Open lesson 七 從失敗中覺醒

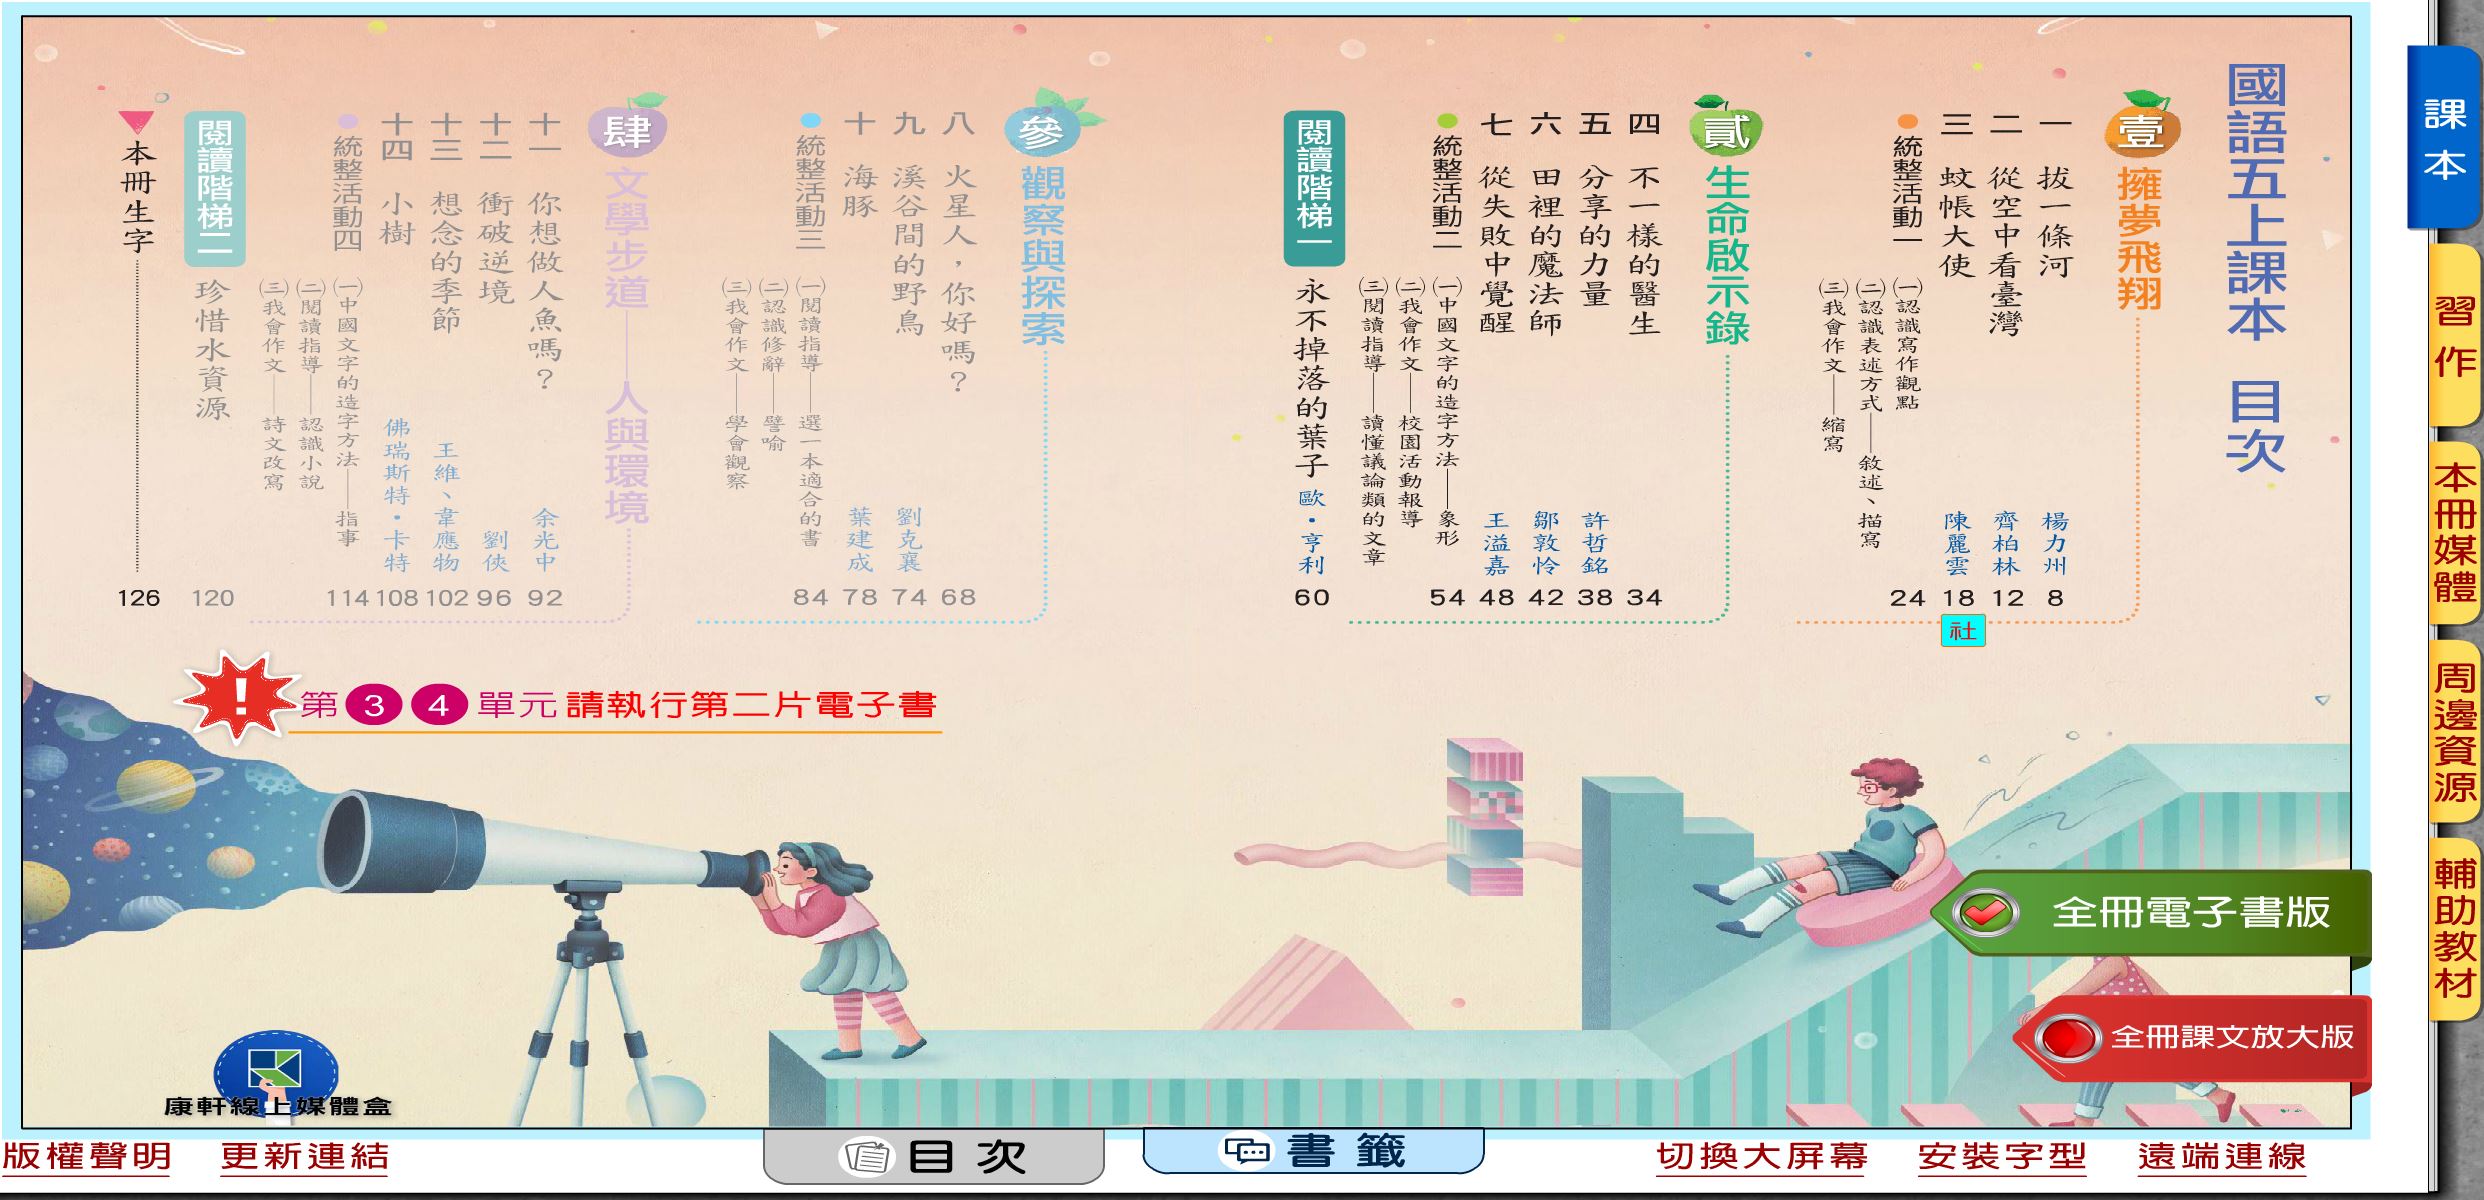(x=1497, y=223)
